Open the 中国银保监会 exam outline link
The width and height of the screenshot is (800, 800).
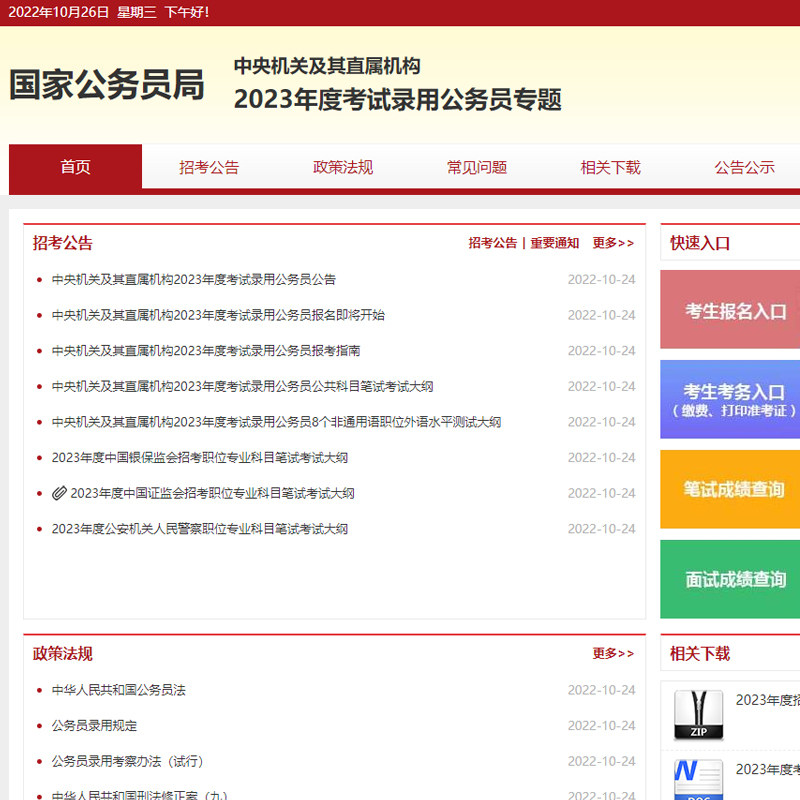coord(199,458)
